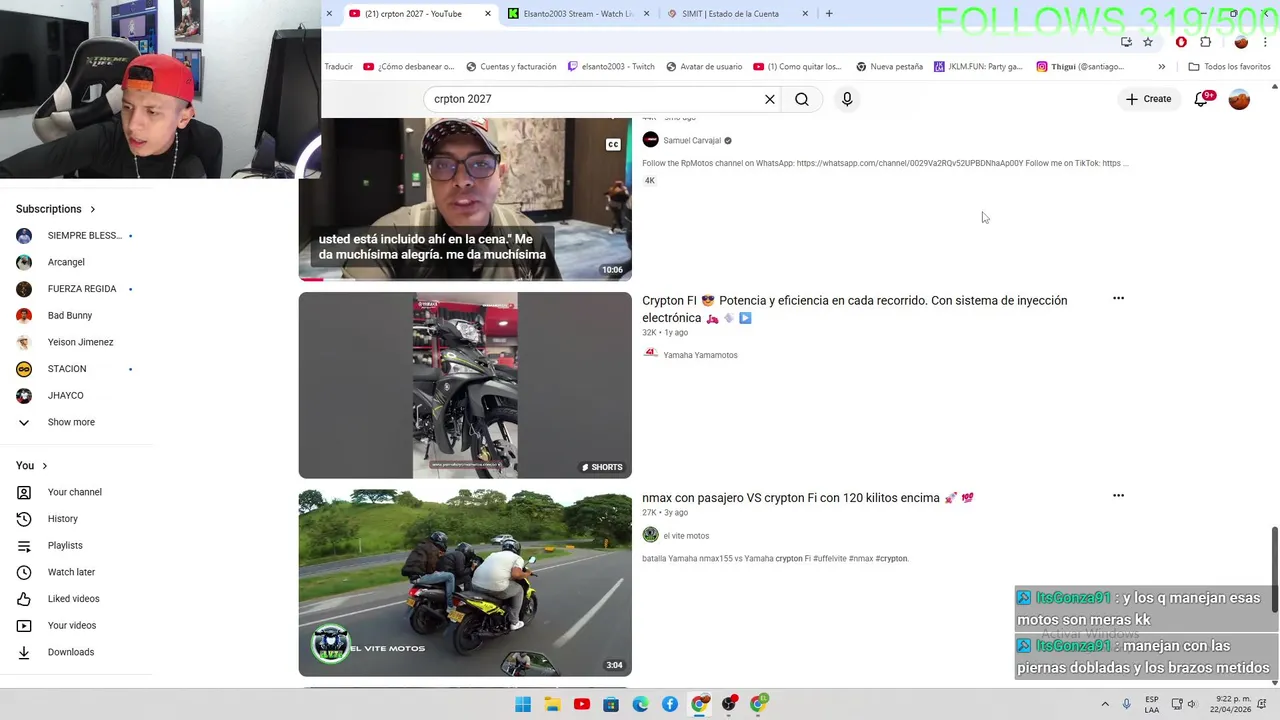Open File Explorer from the taskbar
This screenshot has width=1280, height=720.
[552, 704]
